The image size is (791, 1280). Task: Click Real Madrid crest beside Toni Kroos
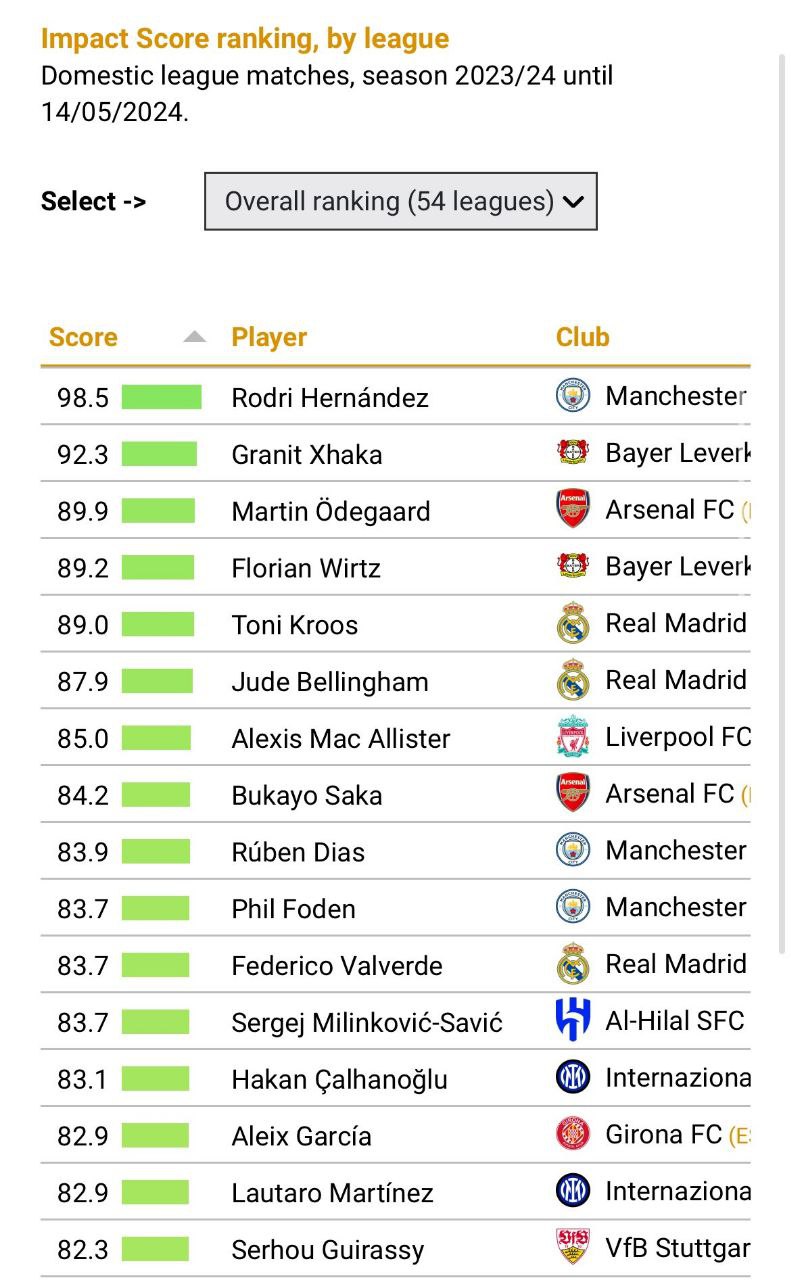pyautogui.click(x=573, y=624)
